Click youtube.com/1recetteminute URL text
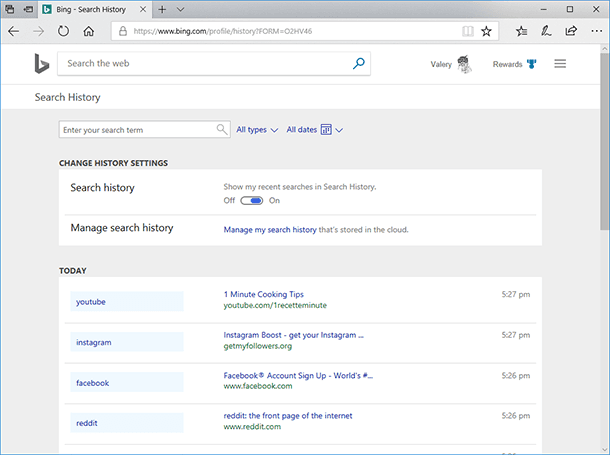610x455 pixels. coord(275,306)
